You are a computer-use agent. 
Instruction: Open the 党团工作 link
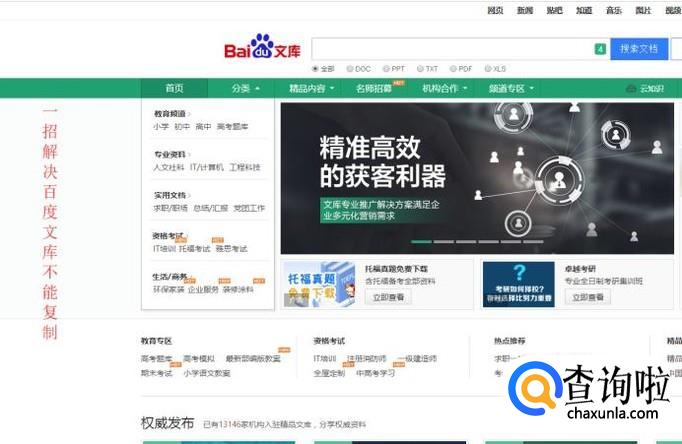249,208
